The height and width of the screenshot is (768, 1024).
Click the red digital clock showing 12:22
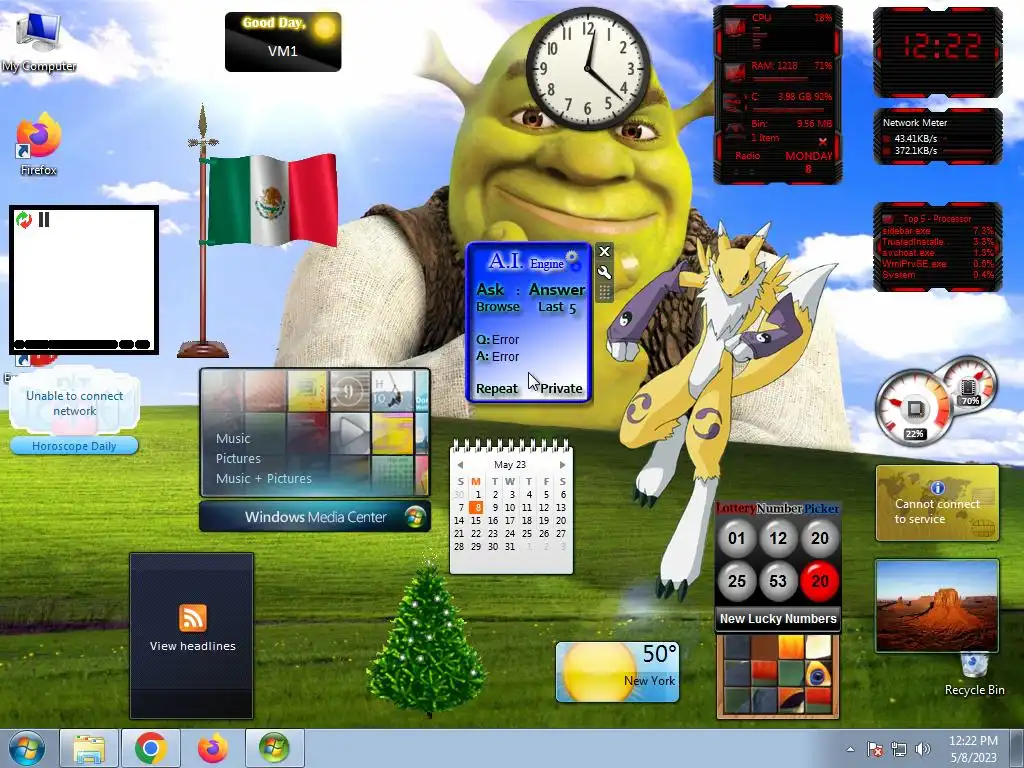pyautogui.click(x=938, y=52)
